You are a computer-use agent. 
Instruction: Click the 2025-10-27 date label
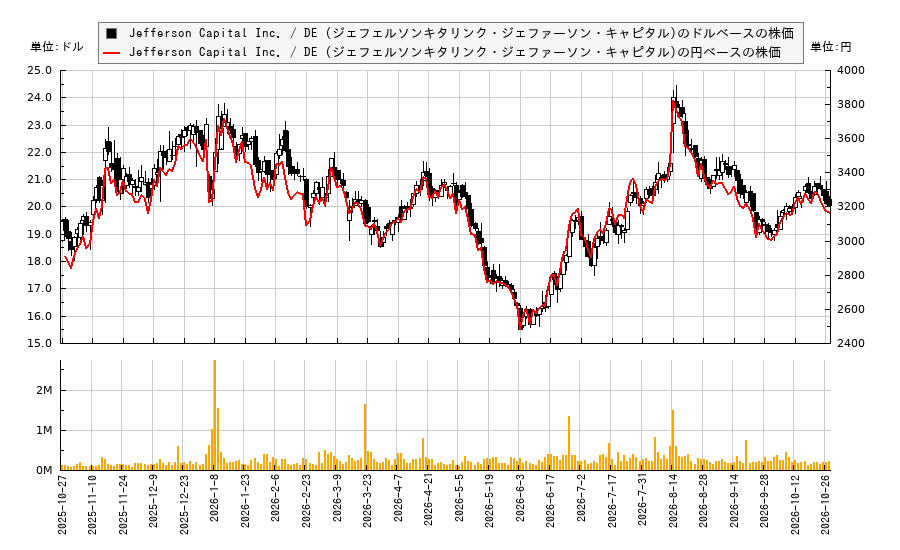click(x=62, y=505)
